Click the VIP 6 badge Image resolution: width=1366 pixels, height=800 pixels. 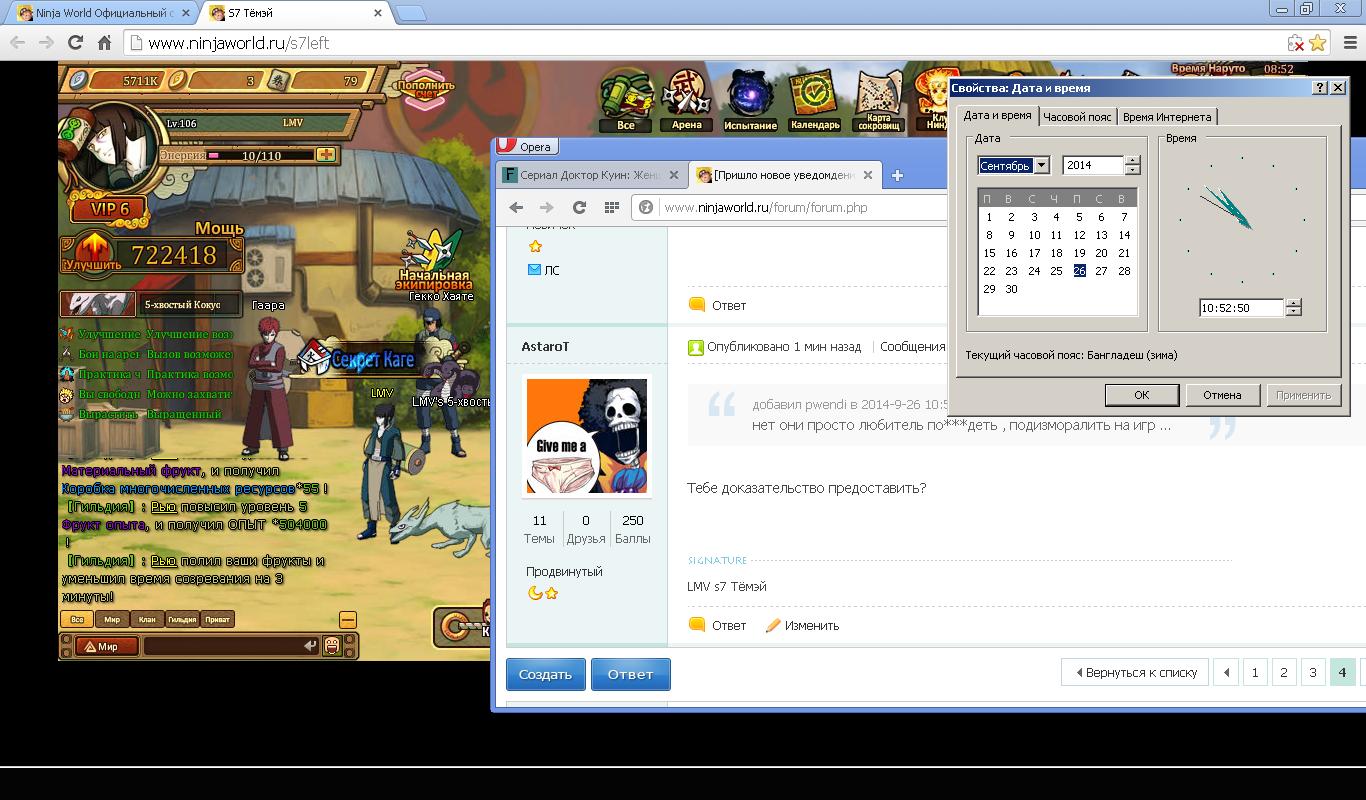(x=107, y=209)
